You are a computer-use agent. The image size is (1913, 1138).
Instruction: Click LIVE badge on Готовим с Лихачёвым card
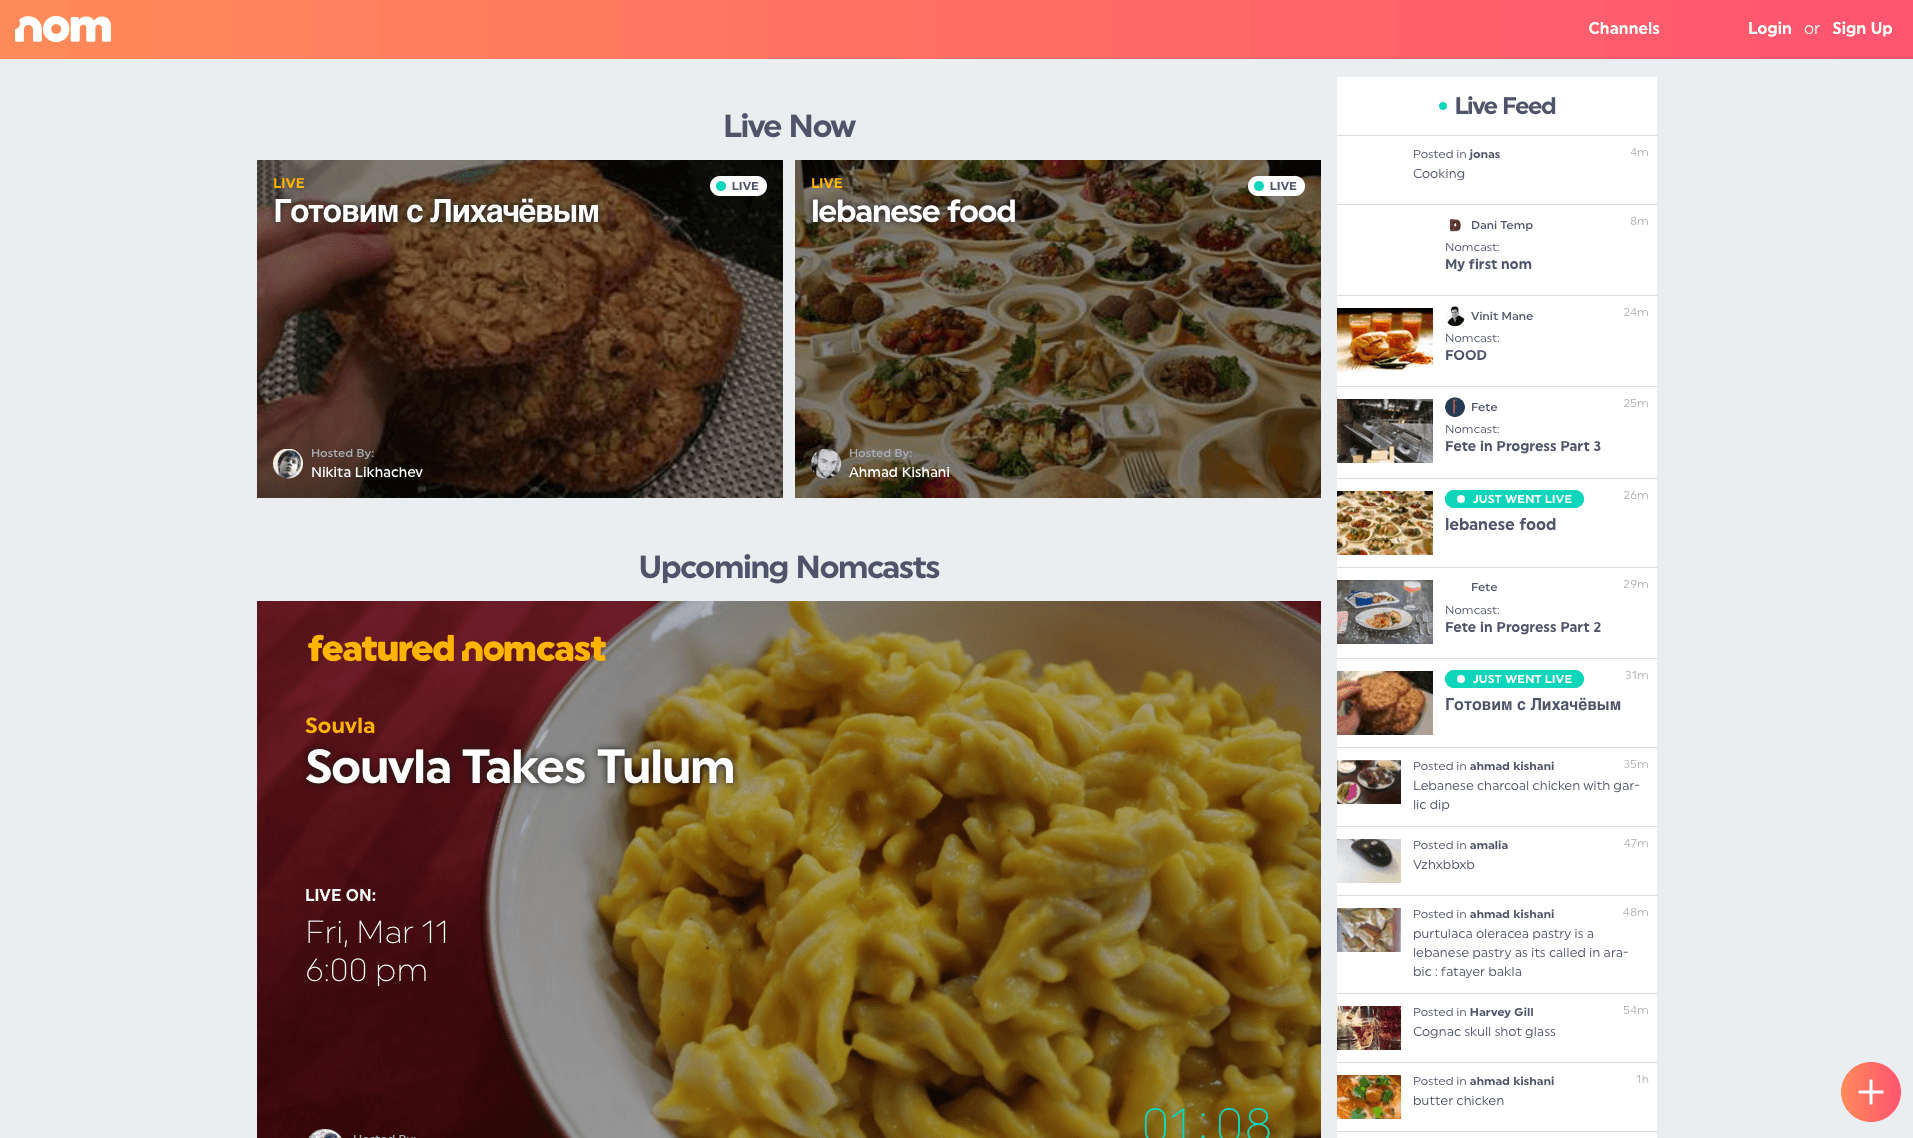tap(738, 186)
